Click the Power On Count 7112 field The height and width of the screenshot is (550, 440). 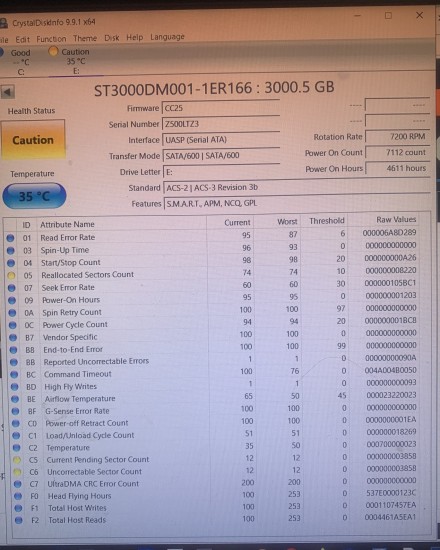397,152
